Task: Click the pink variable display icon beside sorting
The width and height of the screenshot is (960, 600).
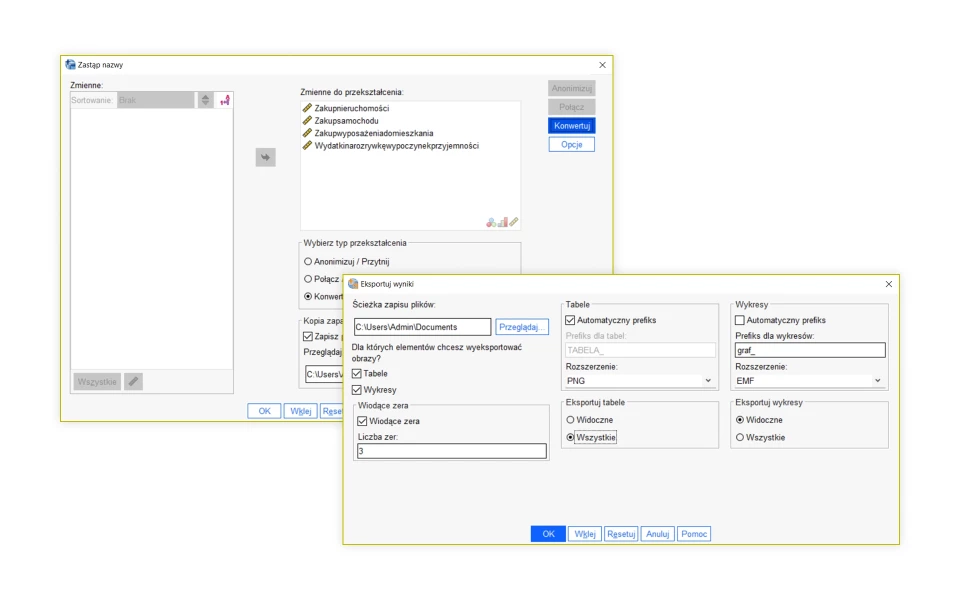Action: coord(225,100)
